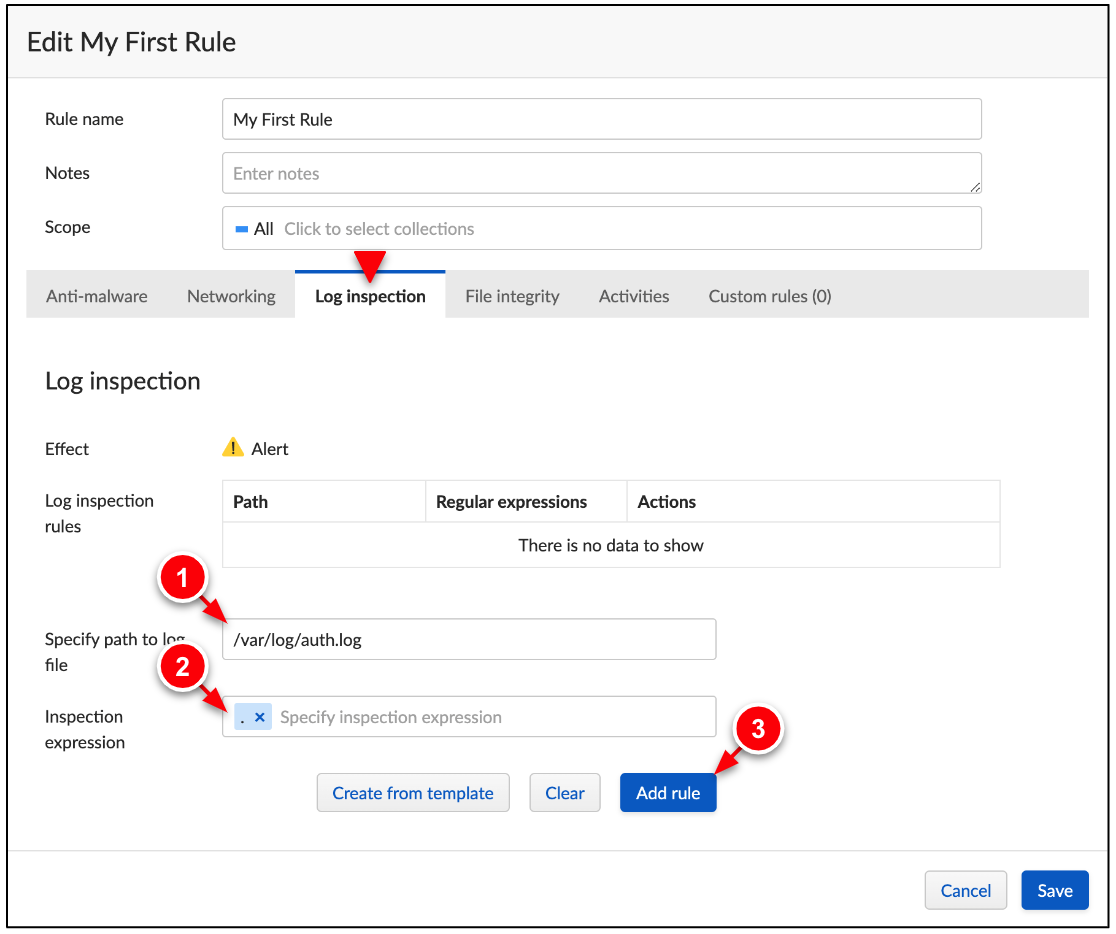1116x934 pixels.
Task: Click the Enter notes text area
Action: pyautogui.click(x=600, y=173)
